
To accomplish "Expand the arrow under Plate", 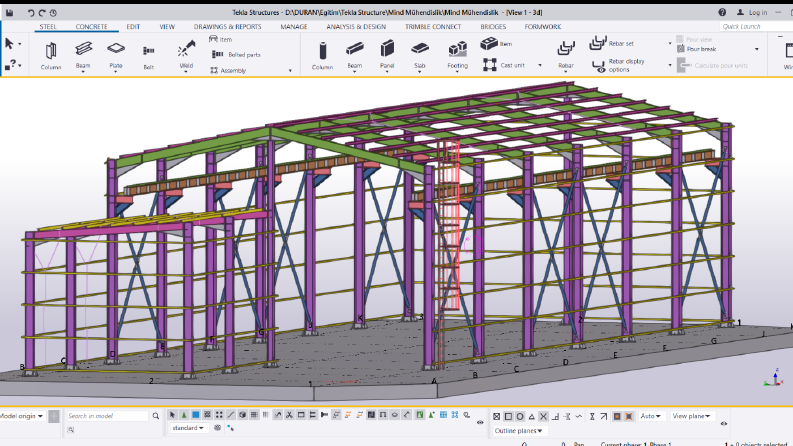I will [x=116, y=72].
